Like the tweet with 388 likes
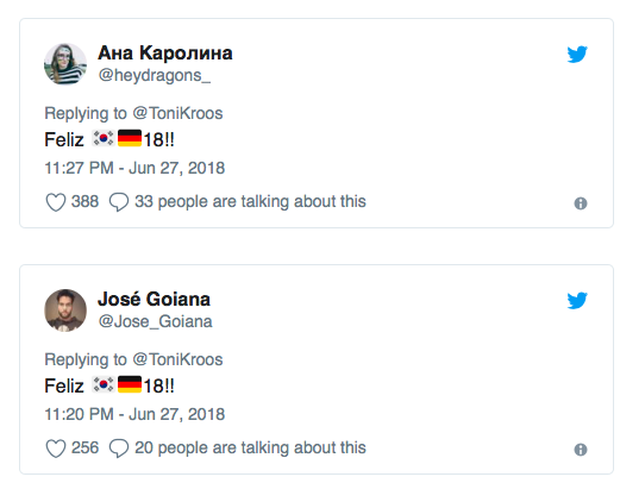The image size is (620, 483). [x=56, y=202]
